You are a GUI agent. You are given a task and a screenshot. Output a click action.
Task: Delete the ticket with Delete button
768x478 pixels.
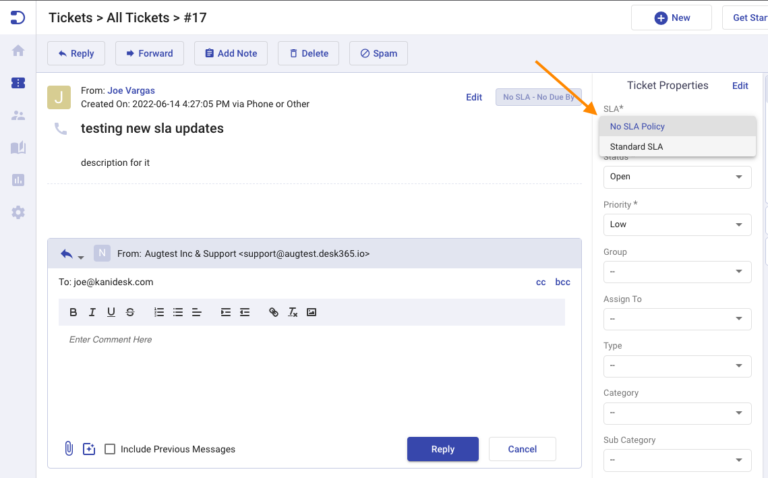tap(309, 53)
